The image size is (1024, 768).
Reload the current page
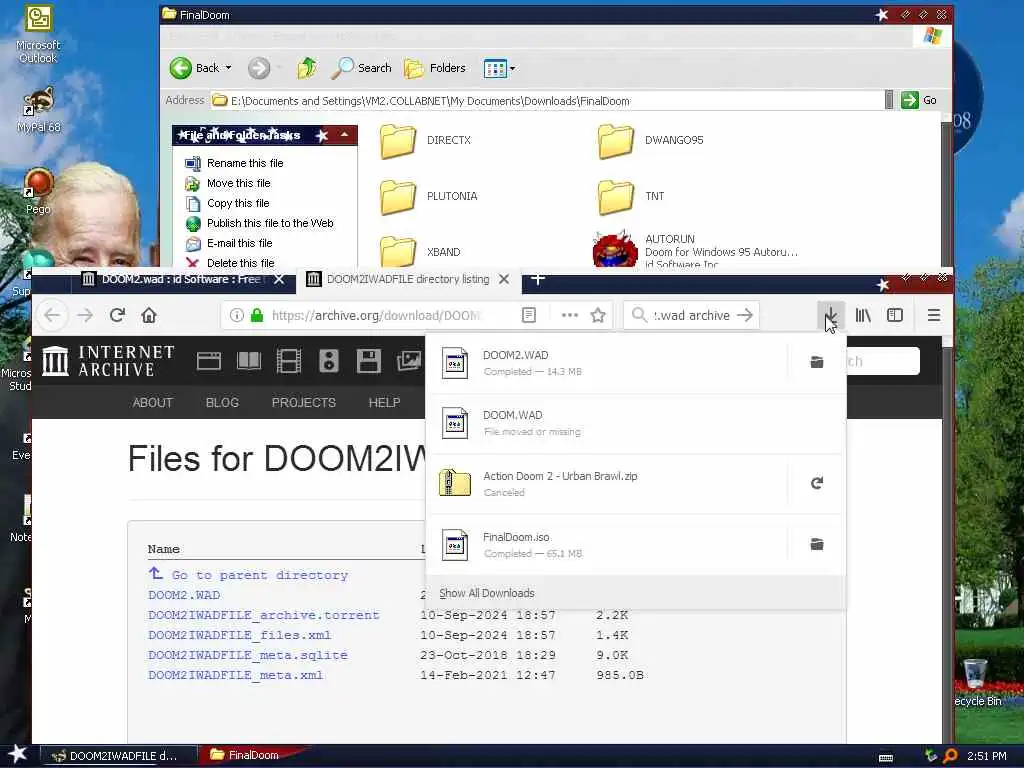[118, 315]
